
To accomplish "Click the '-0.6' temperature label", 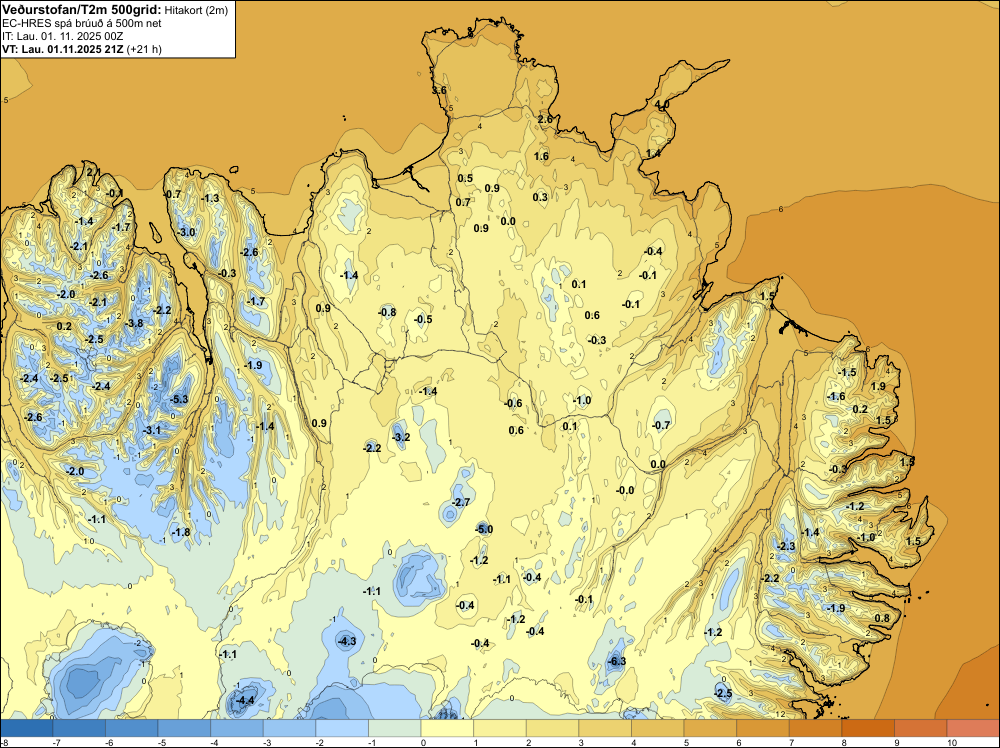I will coord(513,403).
